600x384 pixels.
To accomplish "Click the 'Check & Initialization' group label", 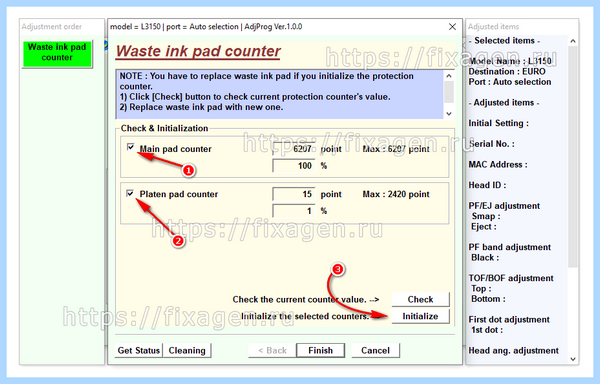I will pyautogui.click(x=165, y=128).
